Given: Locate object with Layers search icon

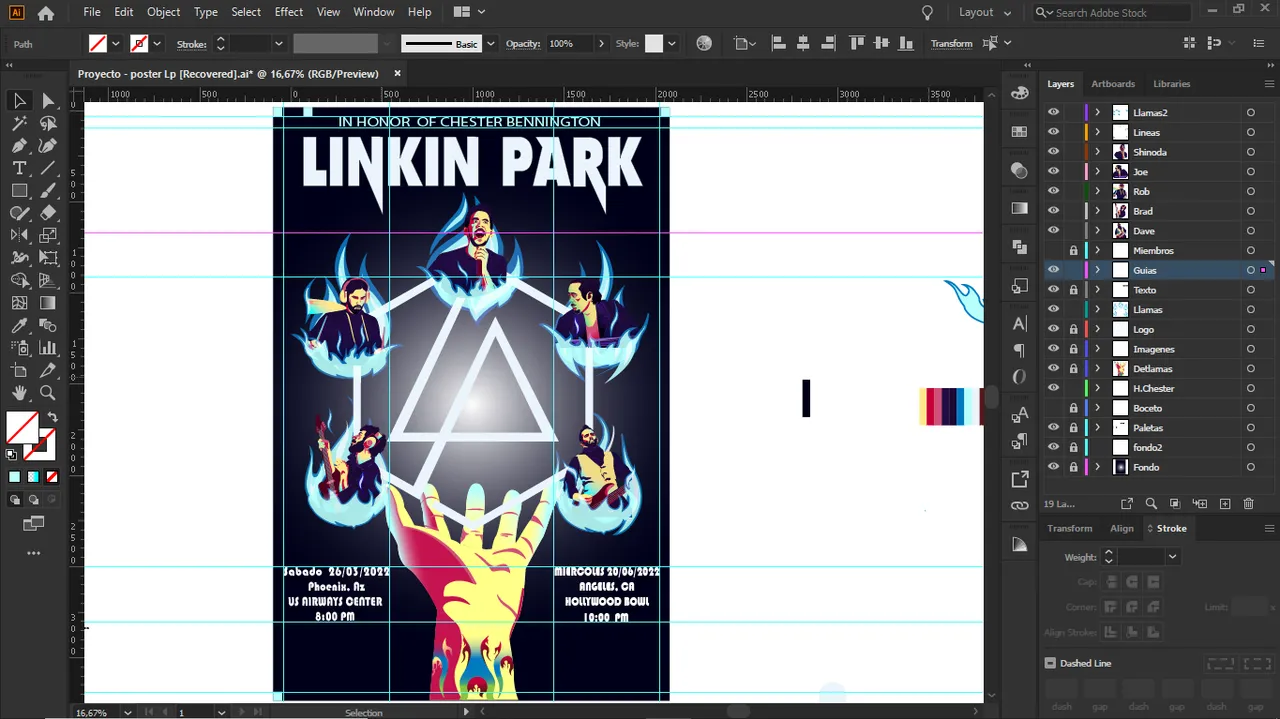Looking at the screenshot, I should click(1151, 504).
